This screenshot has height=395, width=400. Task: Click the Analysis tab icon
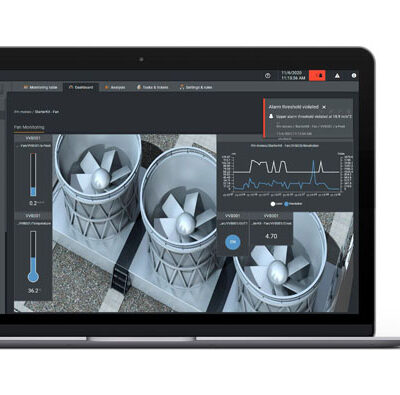pos(107,87)
